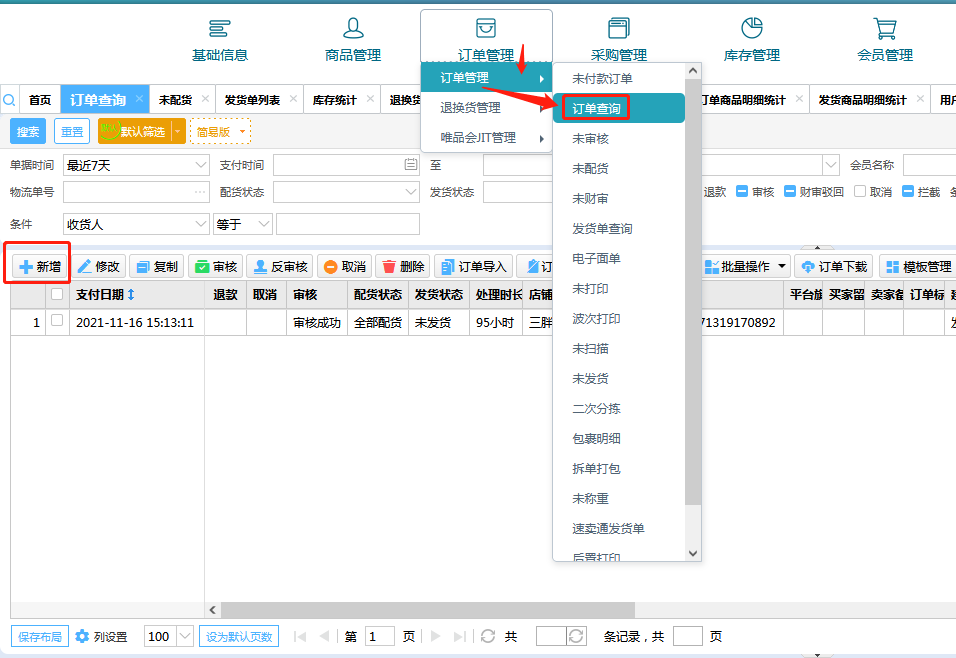
Task: Click the 保存布局 button
Action: pos(40,636)
